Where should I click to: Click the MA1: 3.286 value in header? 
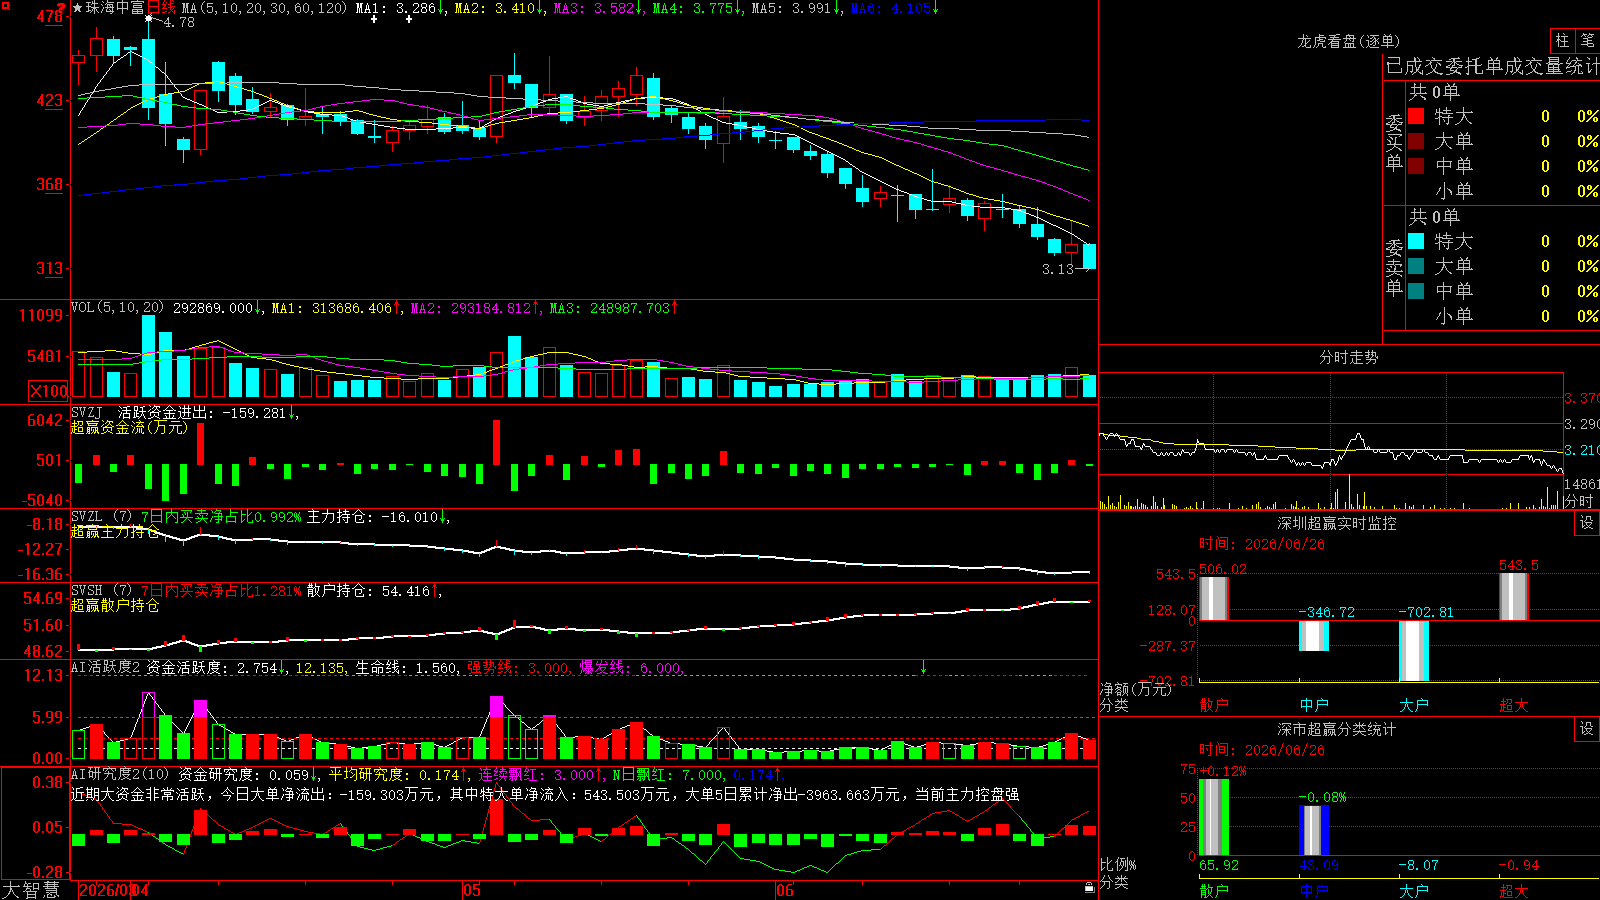click(x=400, y=8)
